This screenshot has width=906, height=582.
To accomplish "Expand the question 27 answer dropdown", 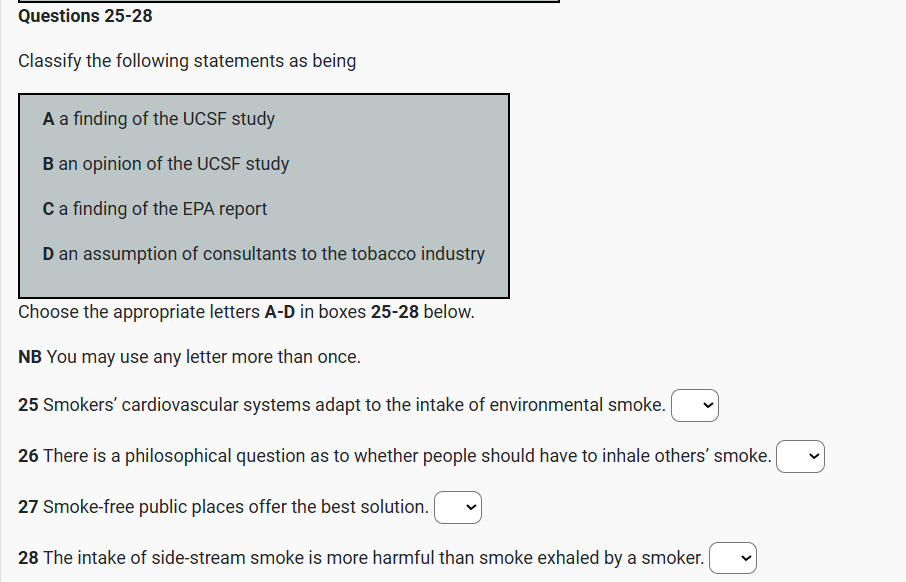I will click(458, 508).
